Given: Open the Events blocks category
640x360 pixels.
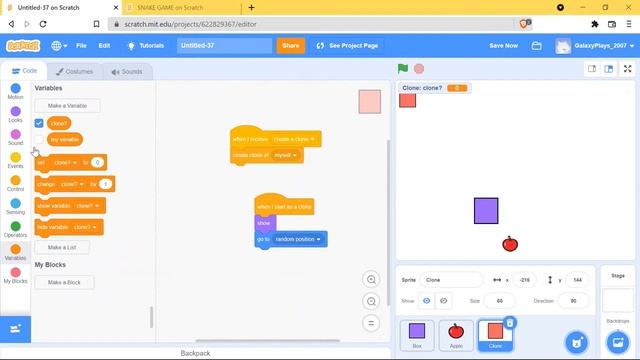Looking at the screenshot, I should (16, 160).
